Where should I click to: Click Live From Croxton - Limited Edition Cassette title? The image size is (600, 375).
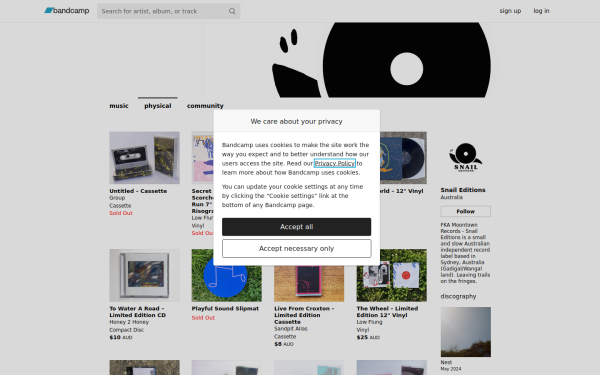[x=304, y=315]
